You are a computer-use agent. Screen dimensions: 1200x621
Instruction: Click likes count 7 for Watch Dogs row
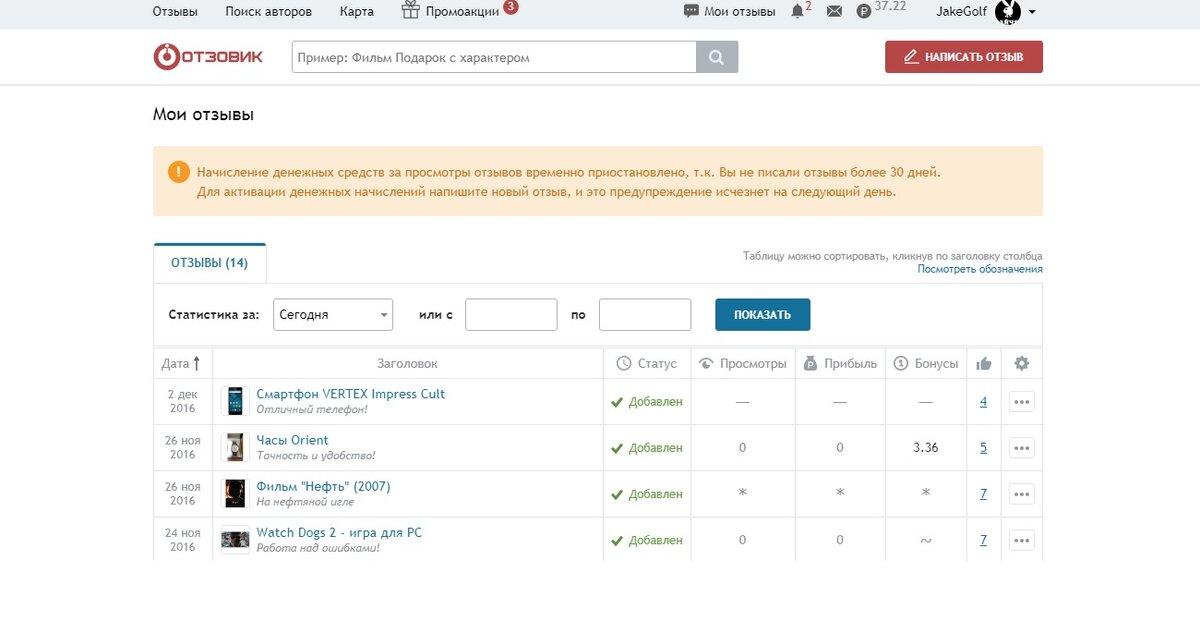pos(983,540)
